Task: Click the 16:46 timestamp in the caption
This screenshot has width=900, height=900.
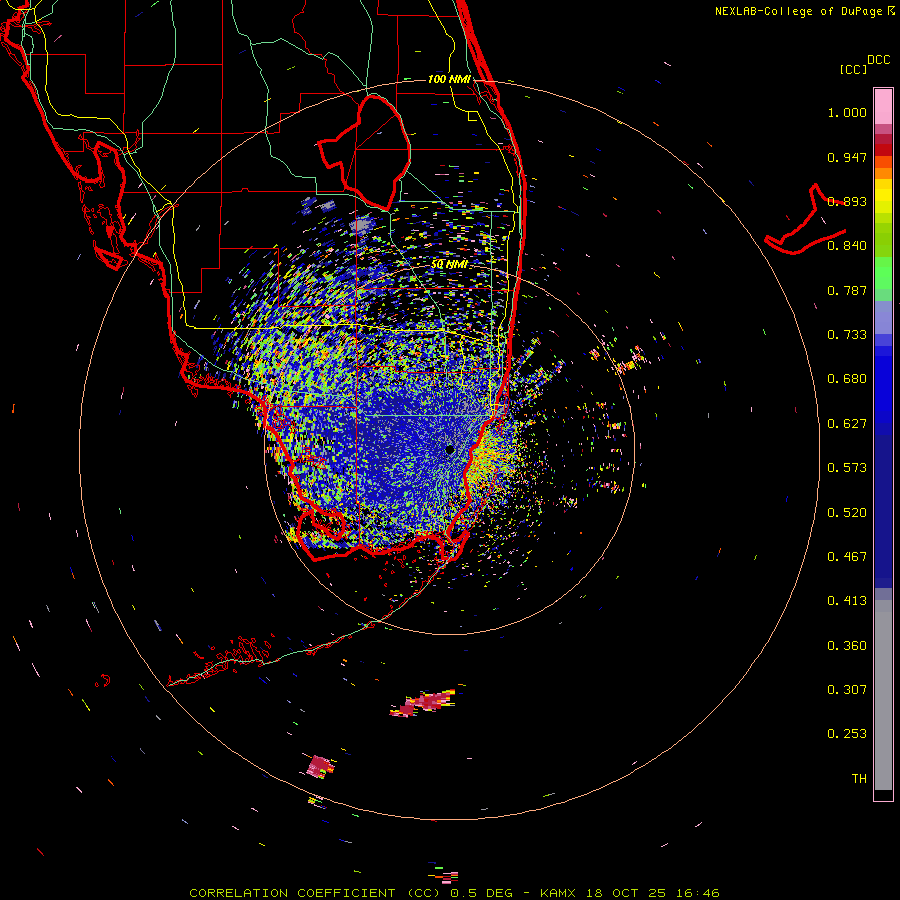Action: pyautogui.click(x=697, y=893)
